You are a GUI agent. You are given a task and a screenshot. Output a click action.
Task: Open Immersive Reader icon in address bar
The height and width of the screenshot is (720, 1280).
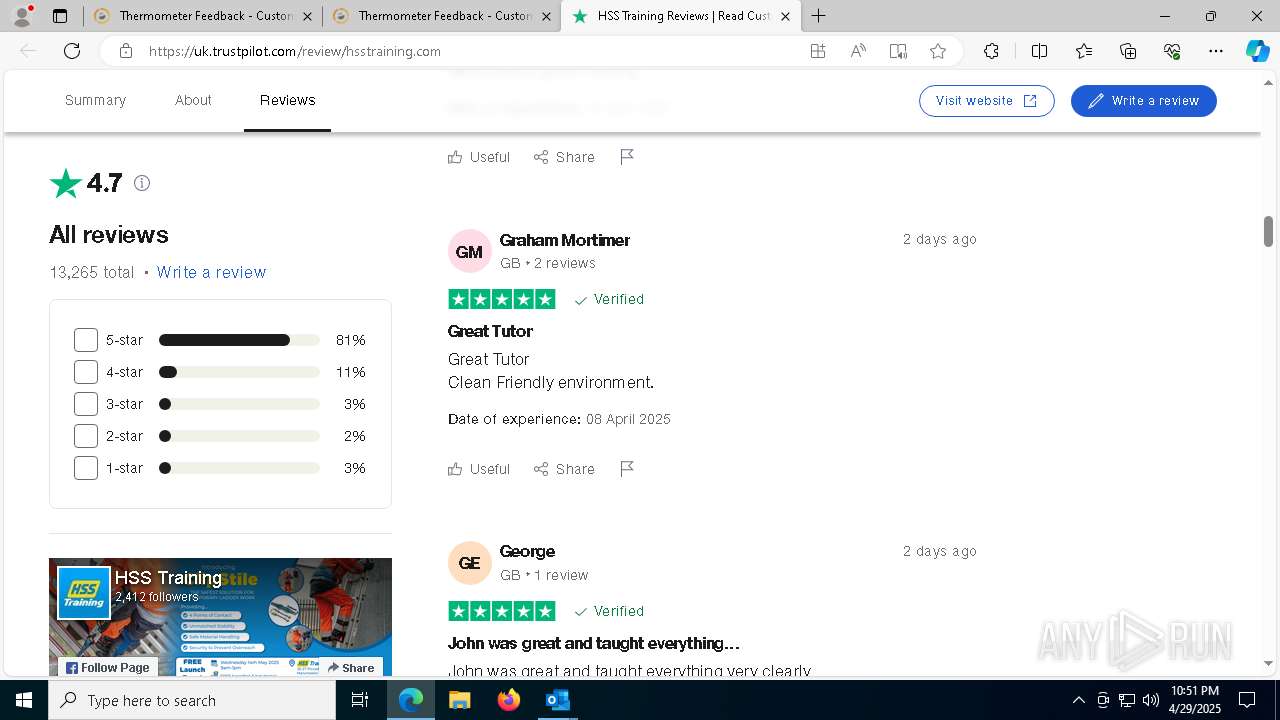point(898,51)
